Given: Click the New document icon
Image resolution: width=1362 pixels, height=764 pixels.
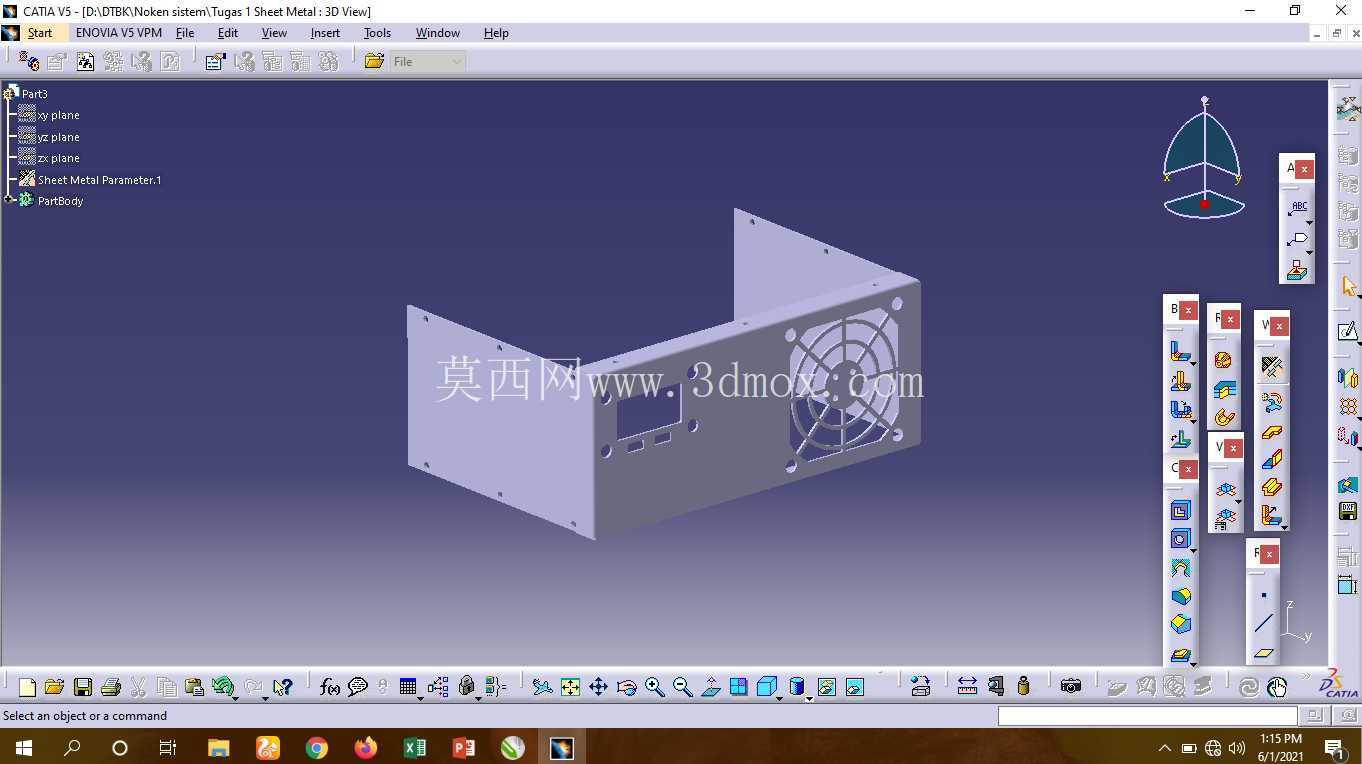Looking at the screenshot, I should tap(27, 687).
